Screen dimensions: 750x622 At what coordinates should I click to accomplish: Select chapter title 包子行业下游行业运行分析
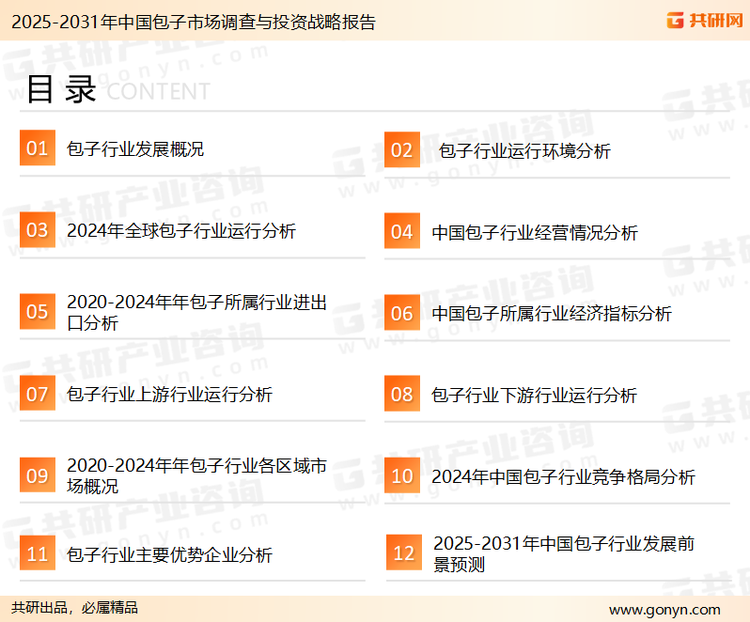coord(534,396)
